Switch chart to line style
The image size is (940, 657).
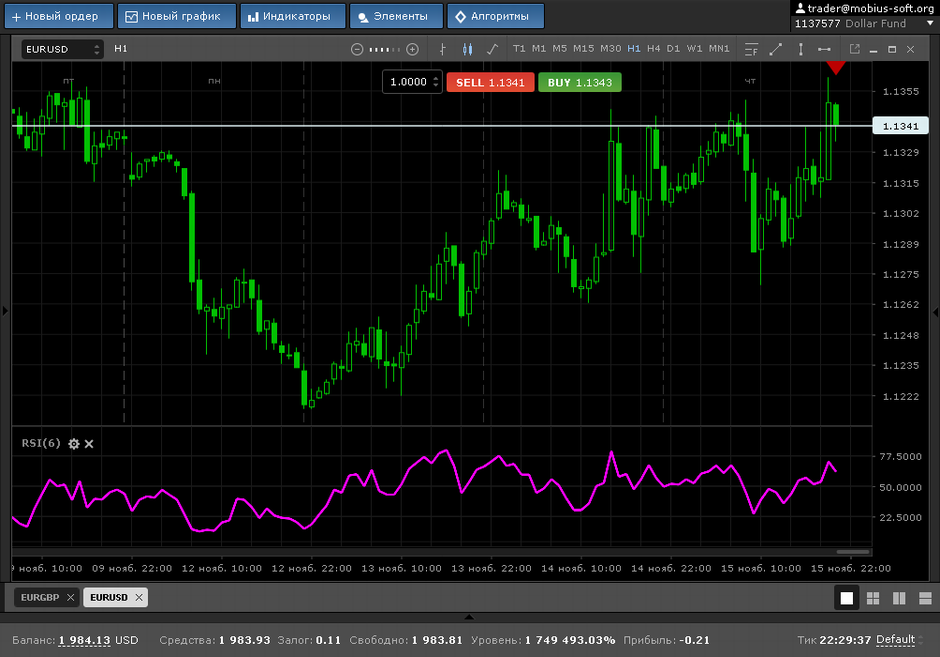(x=492, y=49)
